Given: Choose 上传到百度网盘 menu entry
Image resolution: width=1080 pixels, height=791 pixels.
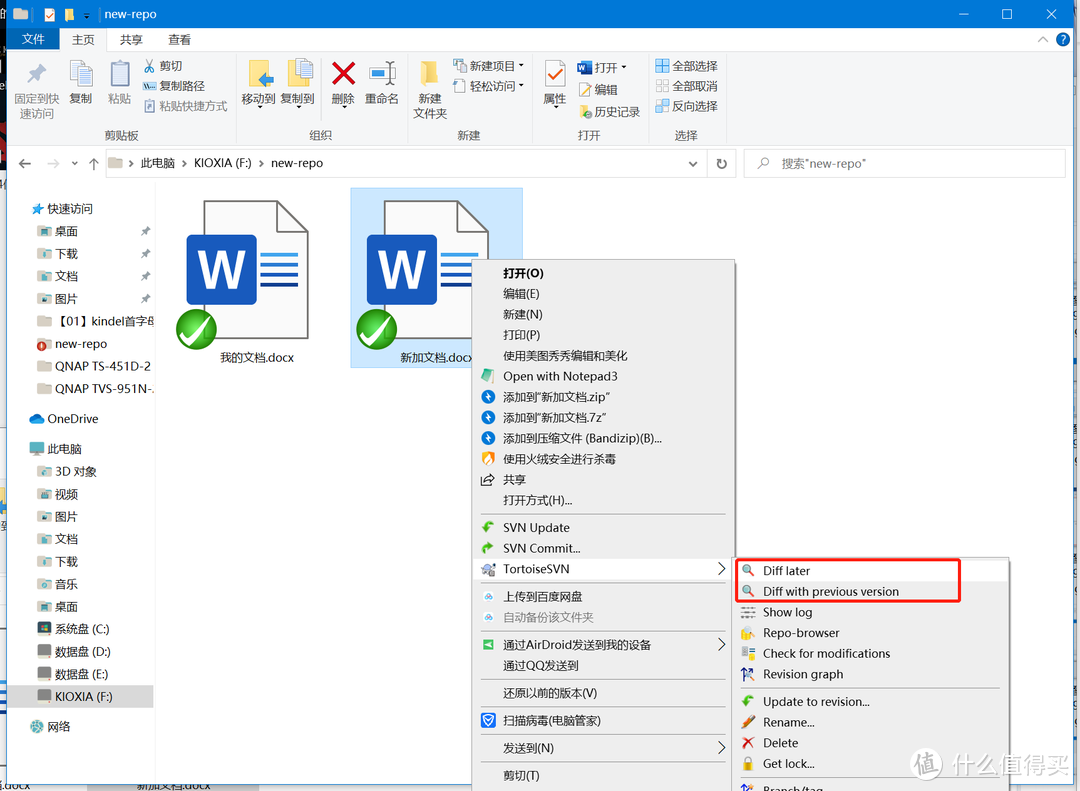Looking at the screenshot, I should click(x=603, y=597).
